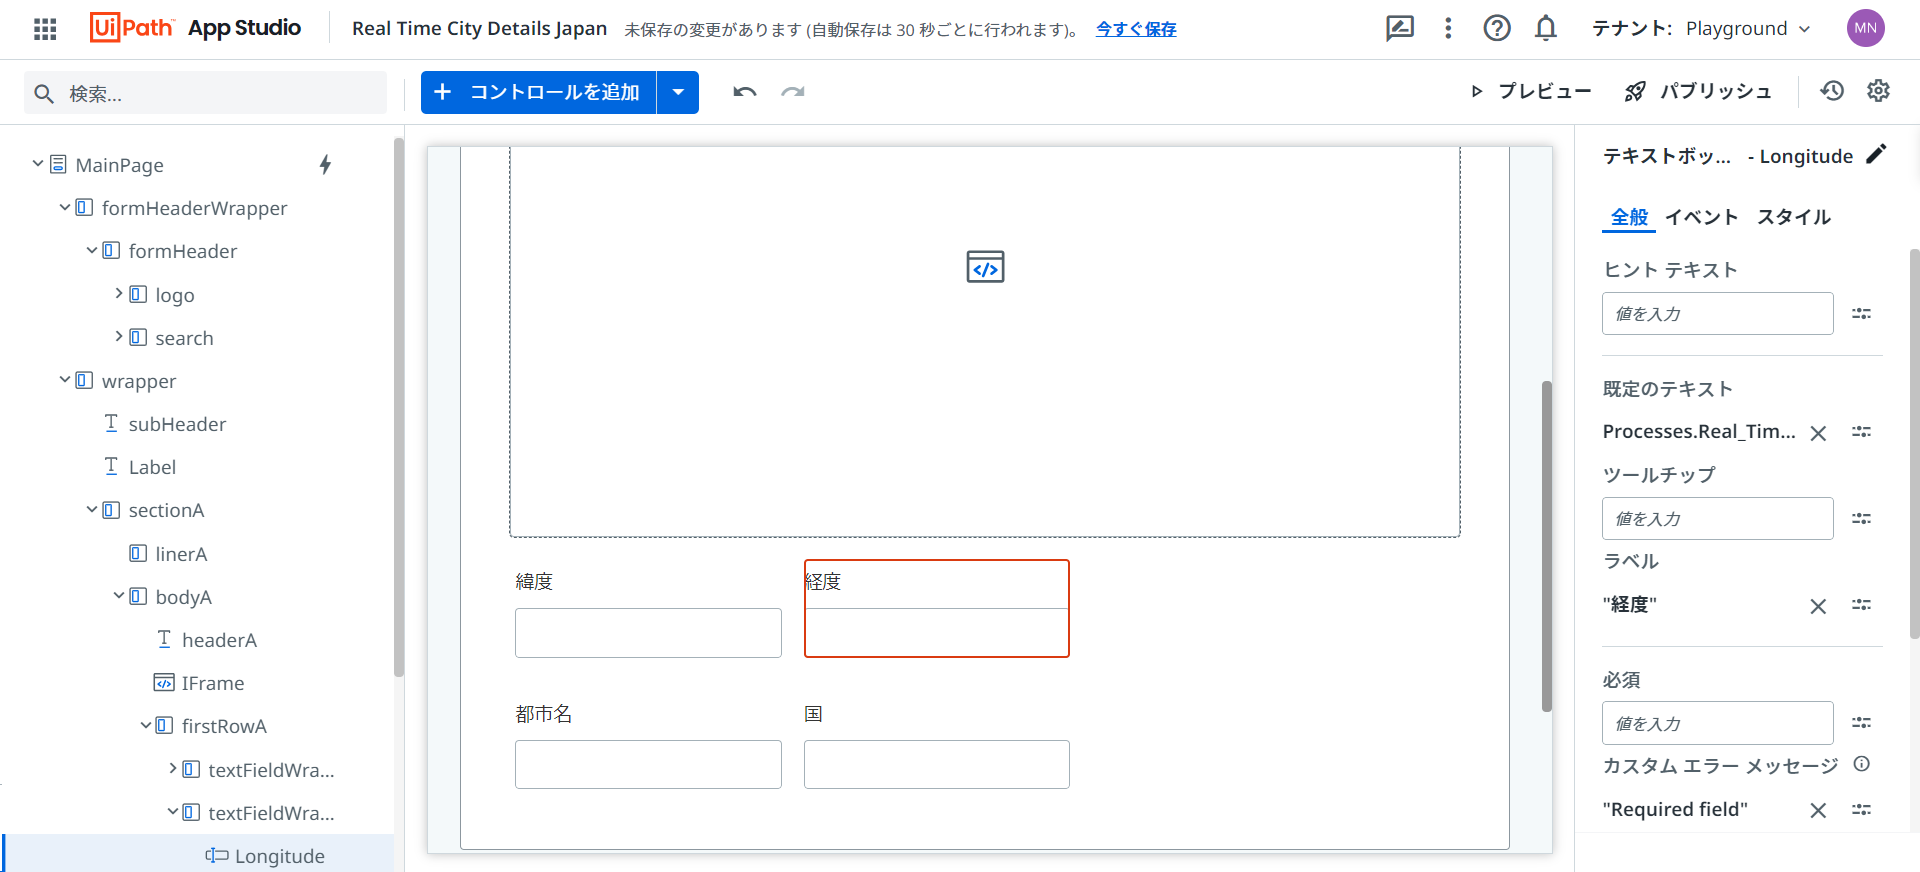Open the MN user avatar
The image size is (1920, 872).
[1866, 28]
